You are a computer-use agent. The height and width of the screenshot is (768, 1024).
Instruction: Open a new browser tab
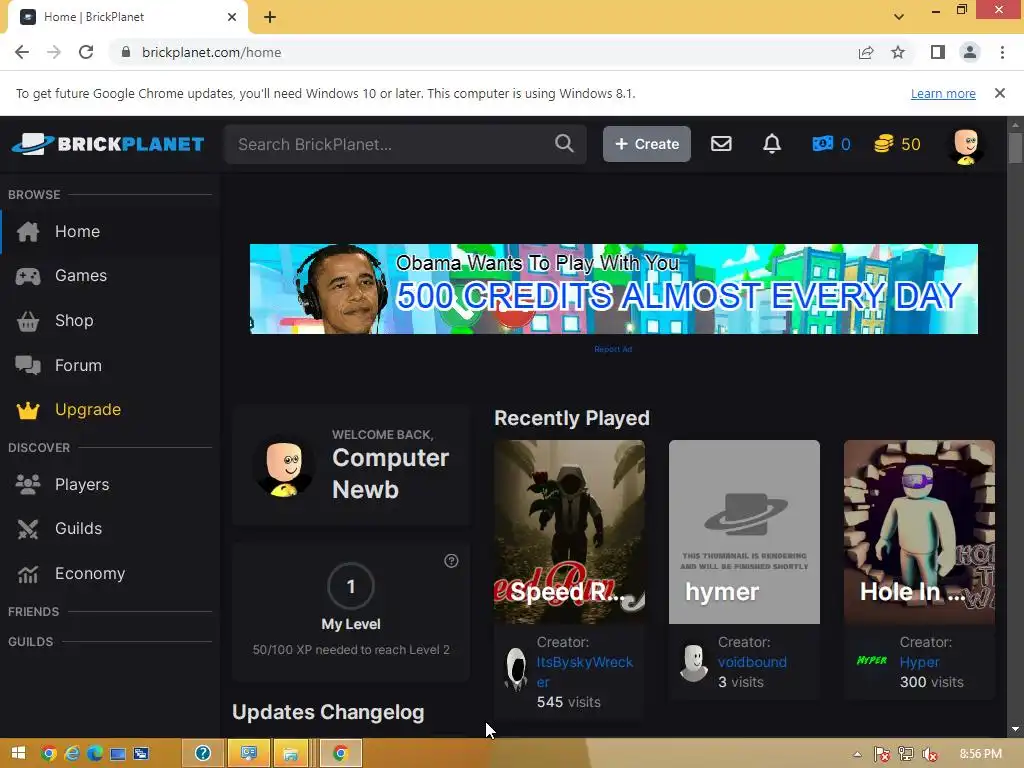tap(270, 17)
